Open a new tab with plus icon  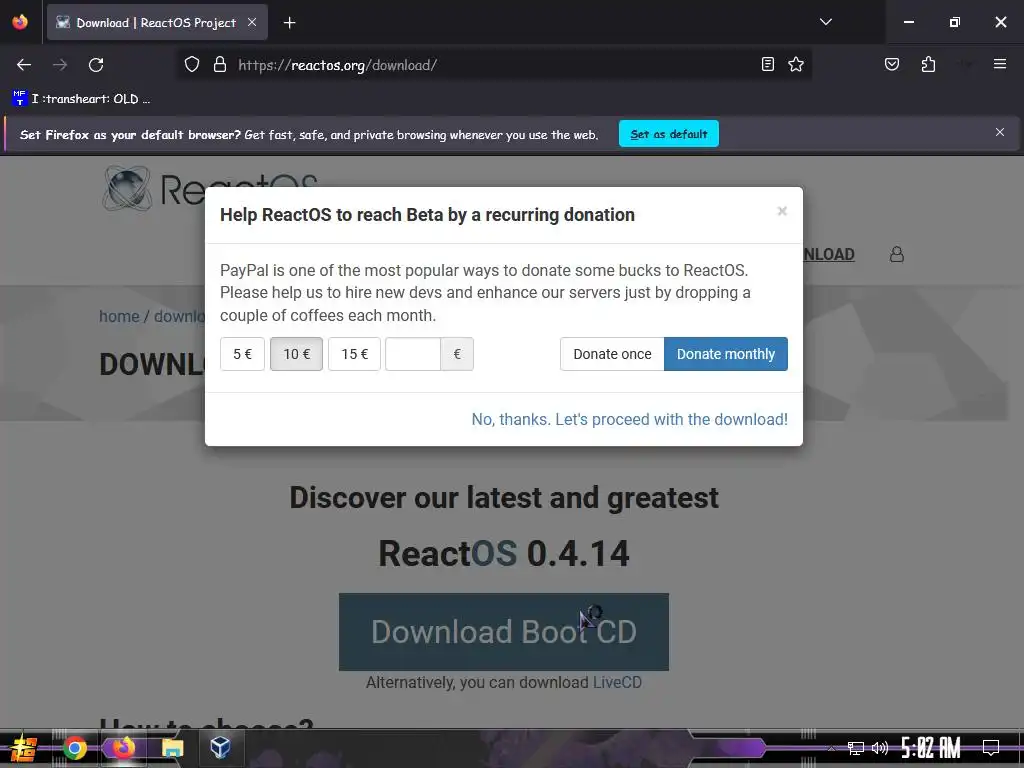point(289,23)
